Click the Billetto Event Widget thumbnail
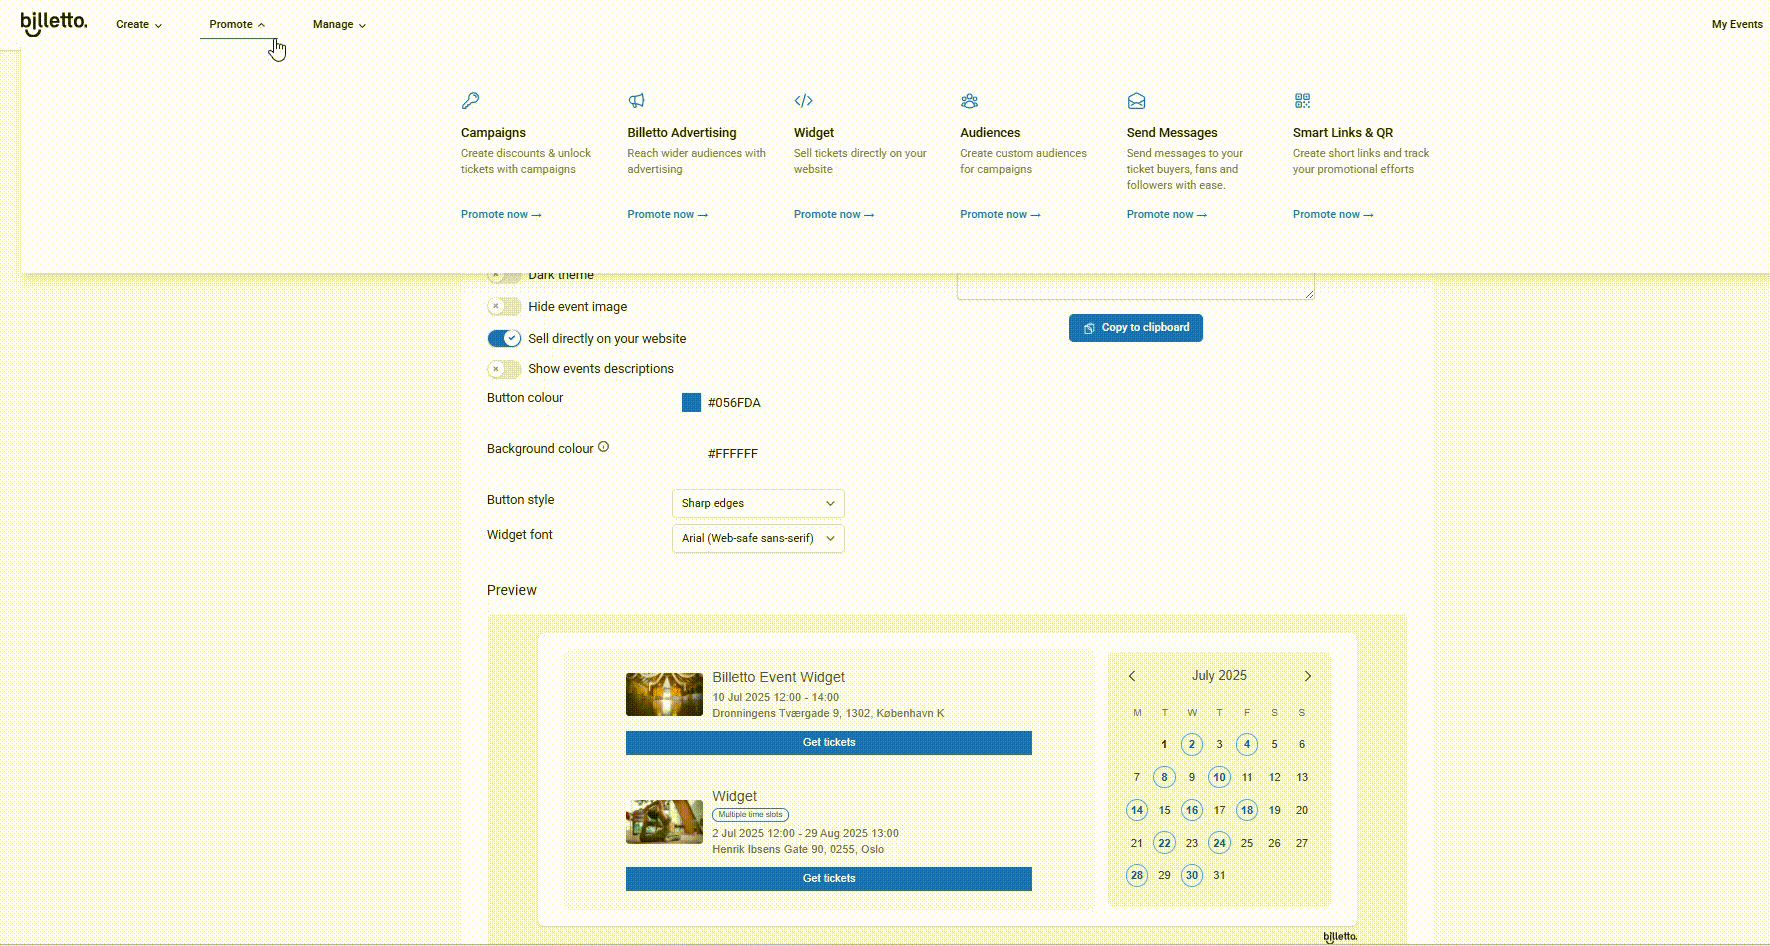 (664, 694)
